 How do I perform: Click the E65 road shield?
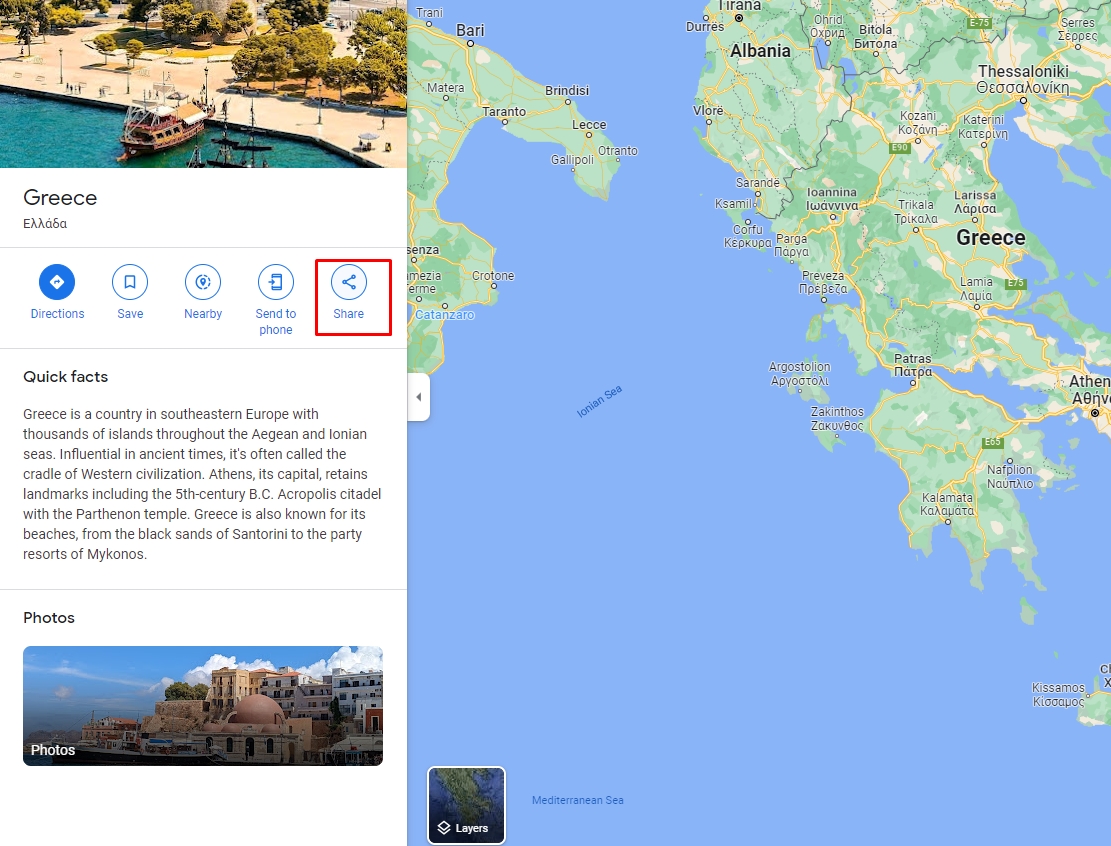point(993,442)
